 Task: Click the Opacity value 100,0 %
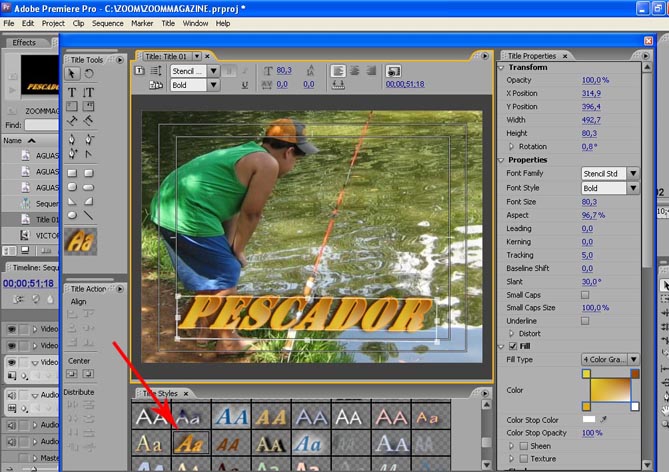[595, 80]
